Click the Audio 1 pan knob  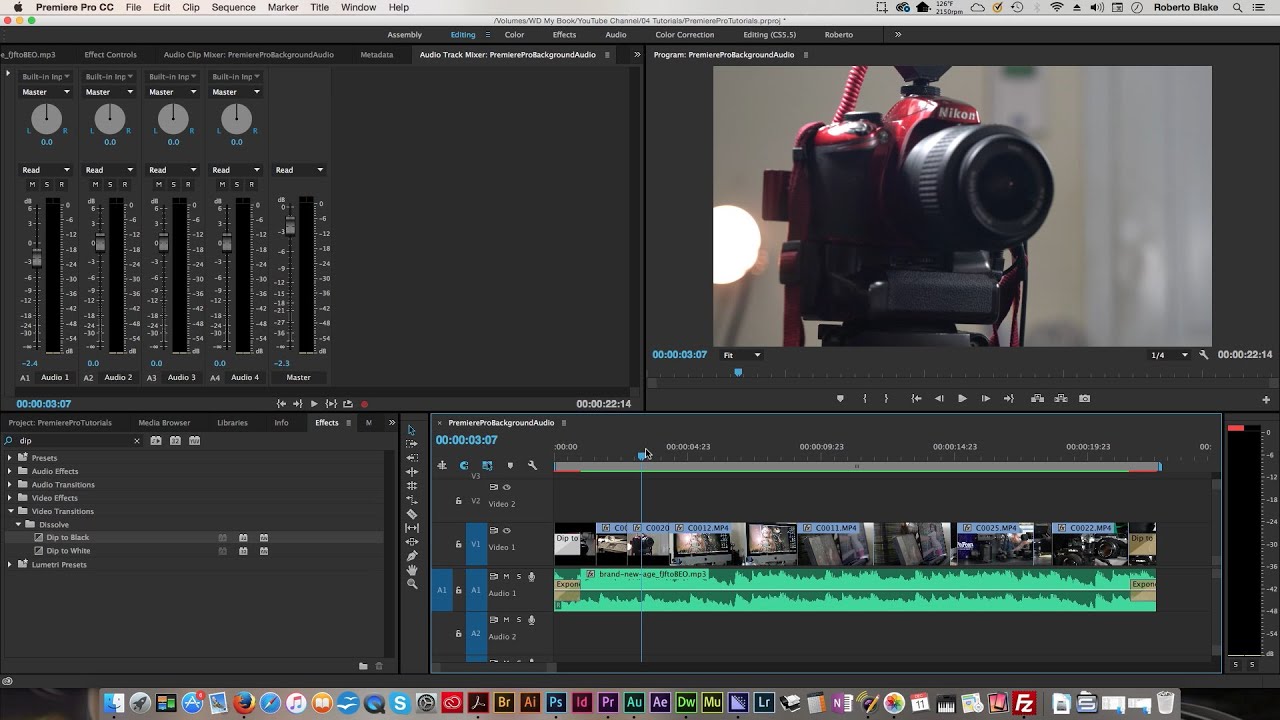pos(46,119)
